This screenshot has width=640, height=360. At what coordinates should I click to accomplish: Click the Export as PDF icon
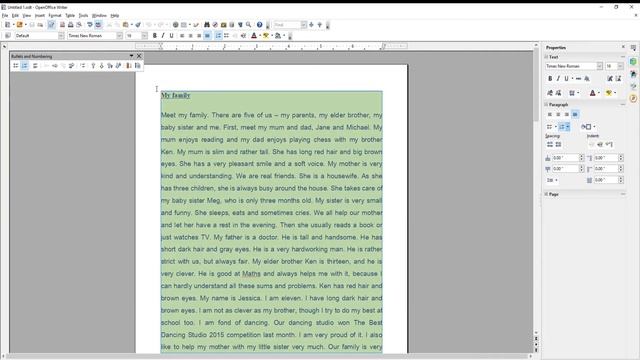coord(62,25)
